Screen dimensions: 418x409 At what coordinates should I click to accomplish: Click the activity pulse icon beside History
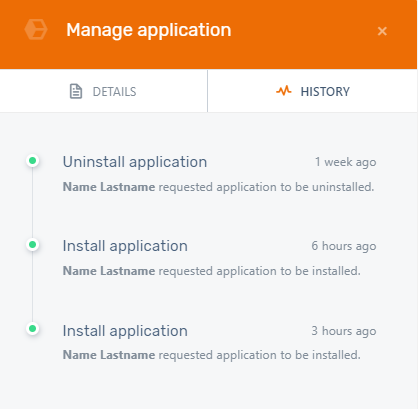click(x=284, y=91)
